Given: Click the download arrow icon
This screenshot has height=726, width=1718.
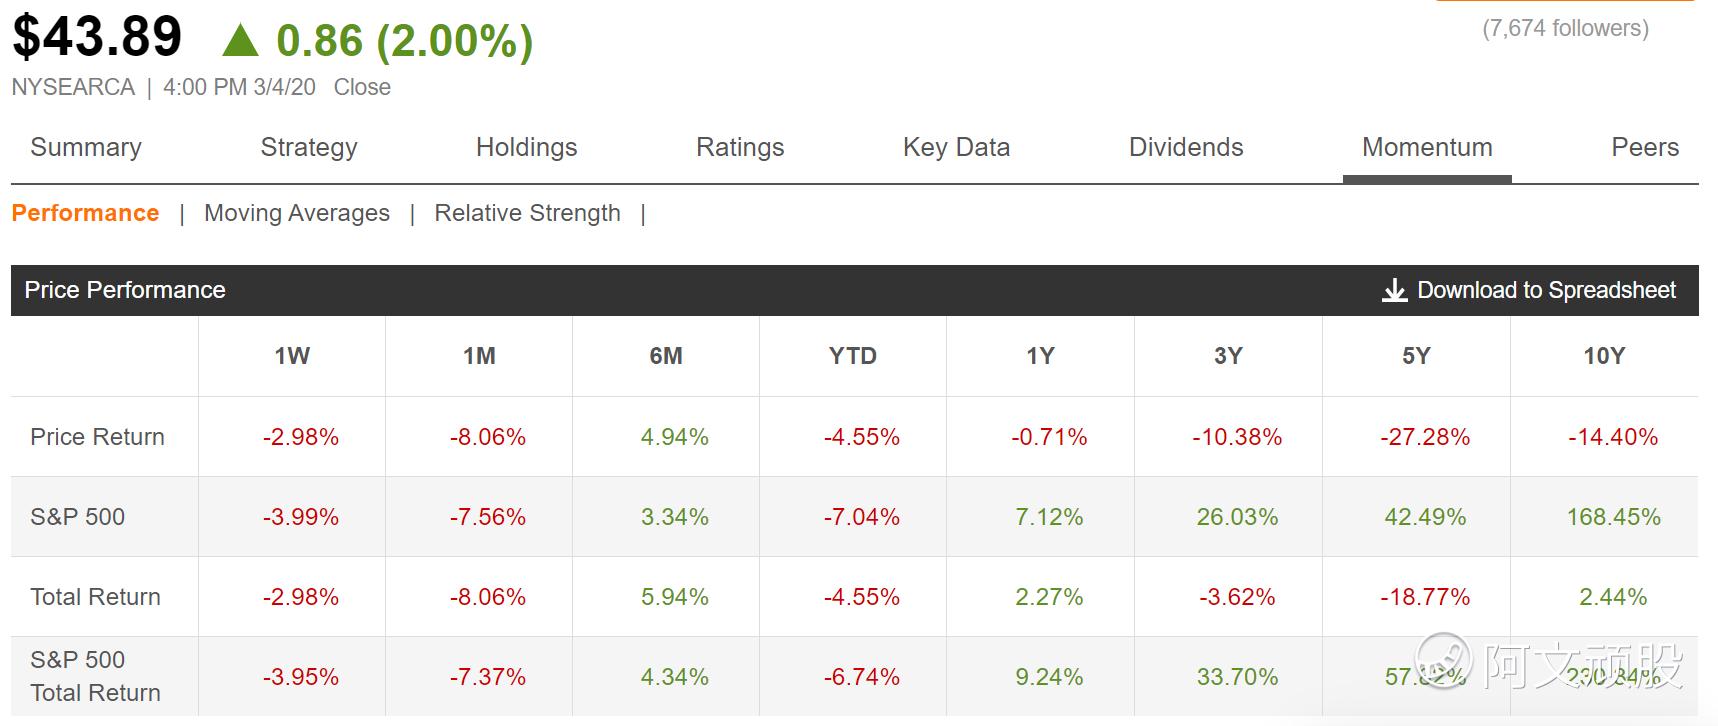Looking at the screenshot, I should point(1393,291).
